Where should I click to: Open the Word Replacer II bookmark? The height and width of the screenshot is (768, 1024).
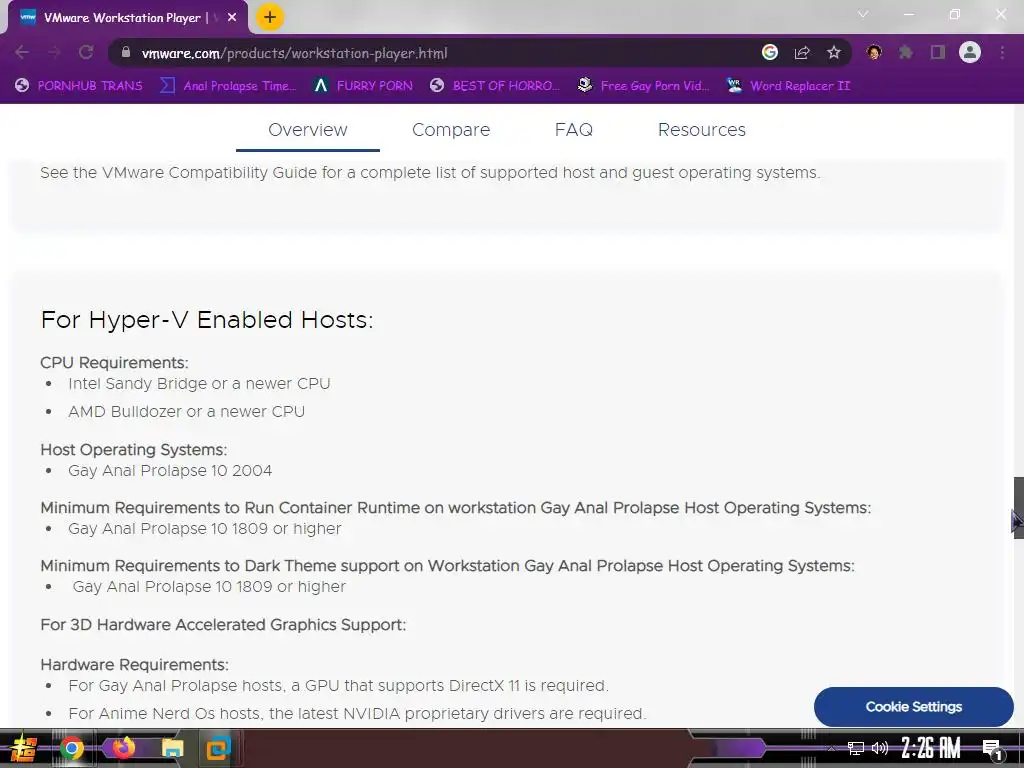tap(789, 86)
